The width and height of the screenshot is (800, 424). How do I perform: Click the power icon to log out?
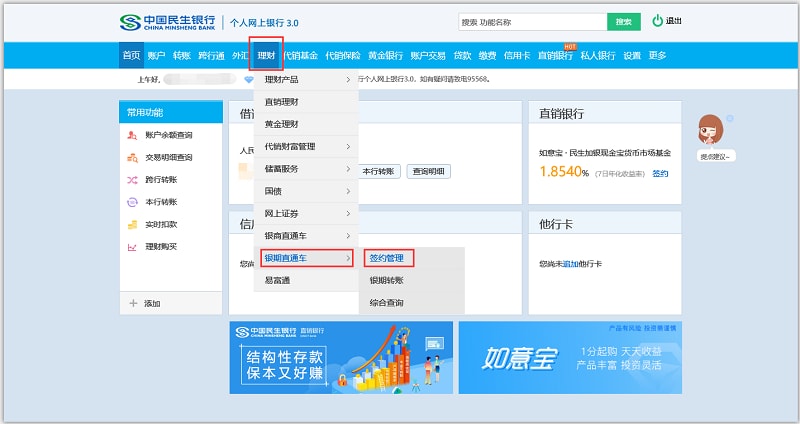[x=657, y=21]
